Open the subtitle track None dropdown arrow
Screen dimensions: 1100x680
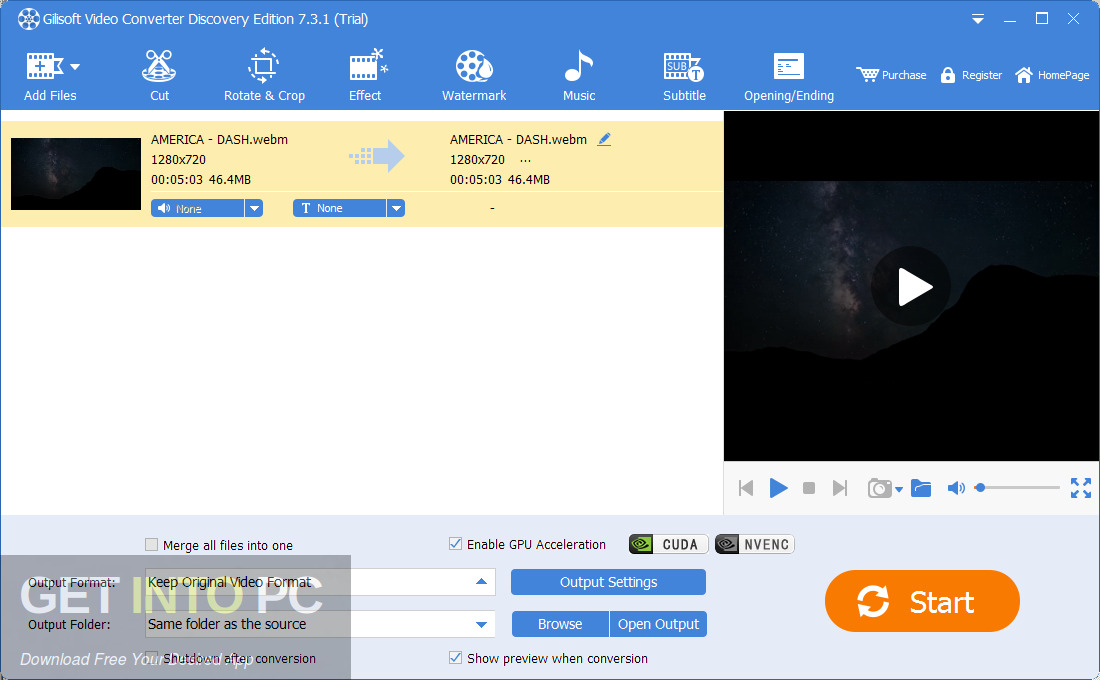pyautogui.click(x=396, y=208)
